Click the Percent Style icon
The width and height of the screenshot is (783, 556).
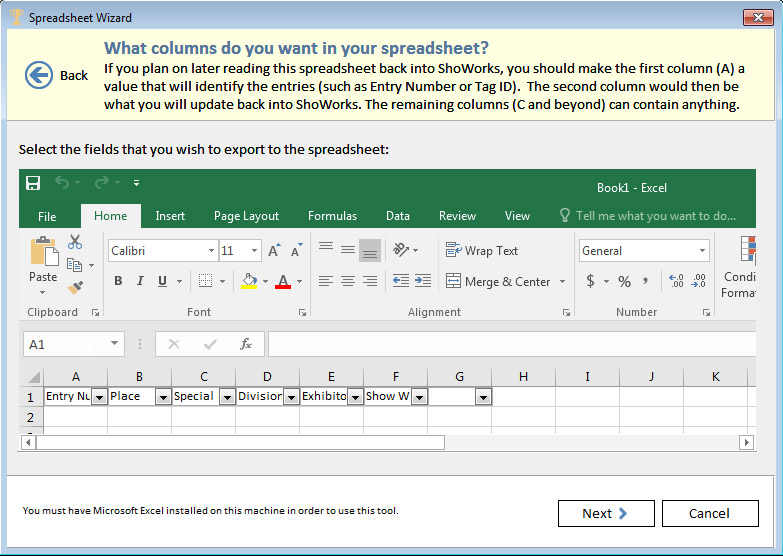(624, 282)
